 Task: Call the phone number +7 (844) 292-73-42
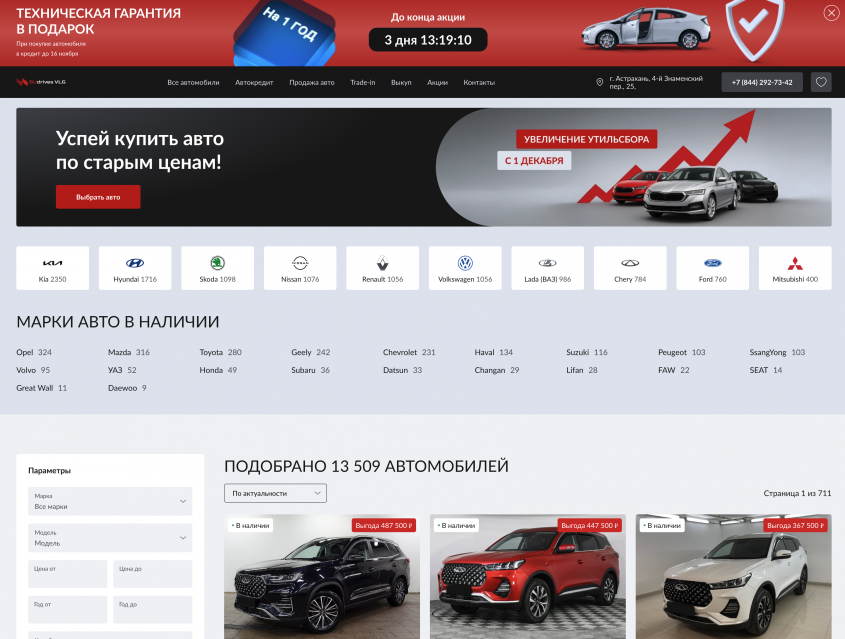tap(762, 82)
